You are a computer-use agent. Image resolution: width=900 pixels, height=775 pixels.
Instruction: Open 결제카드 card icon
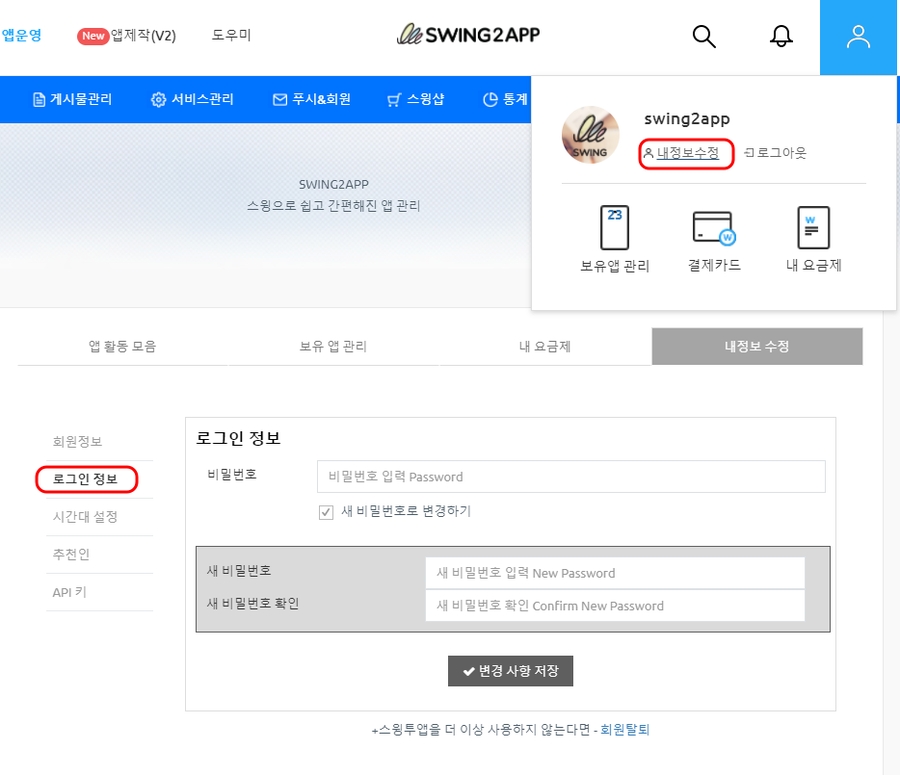point(714,228)
